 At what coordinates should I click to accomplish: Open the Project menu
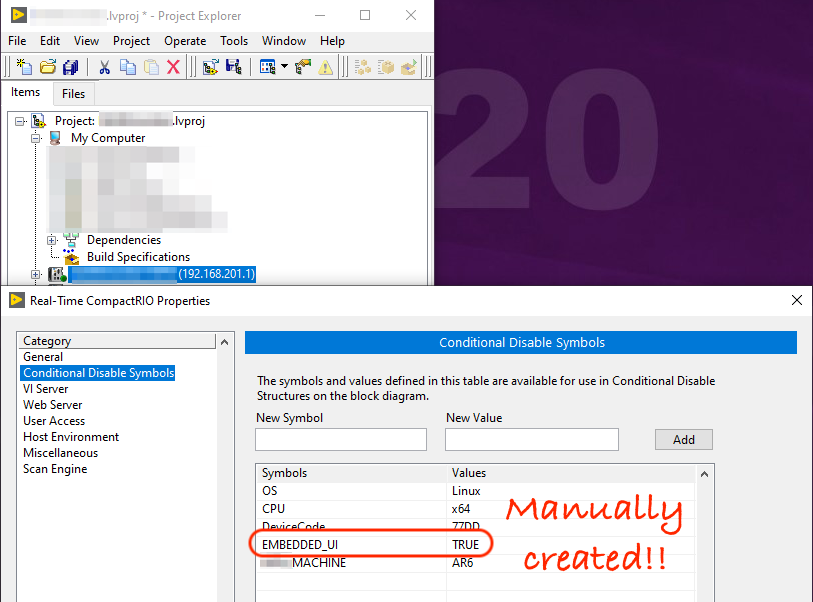pos(131,41)
